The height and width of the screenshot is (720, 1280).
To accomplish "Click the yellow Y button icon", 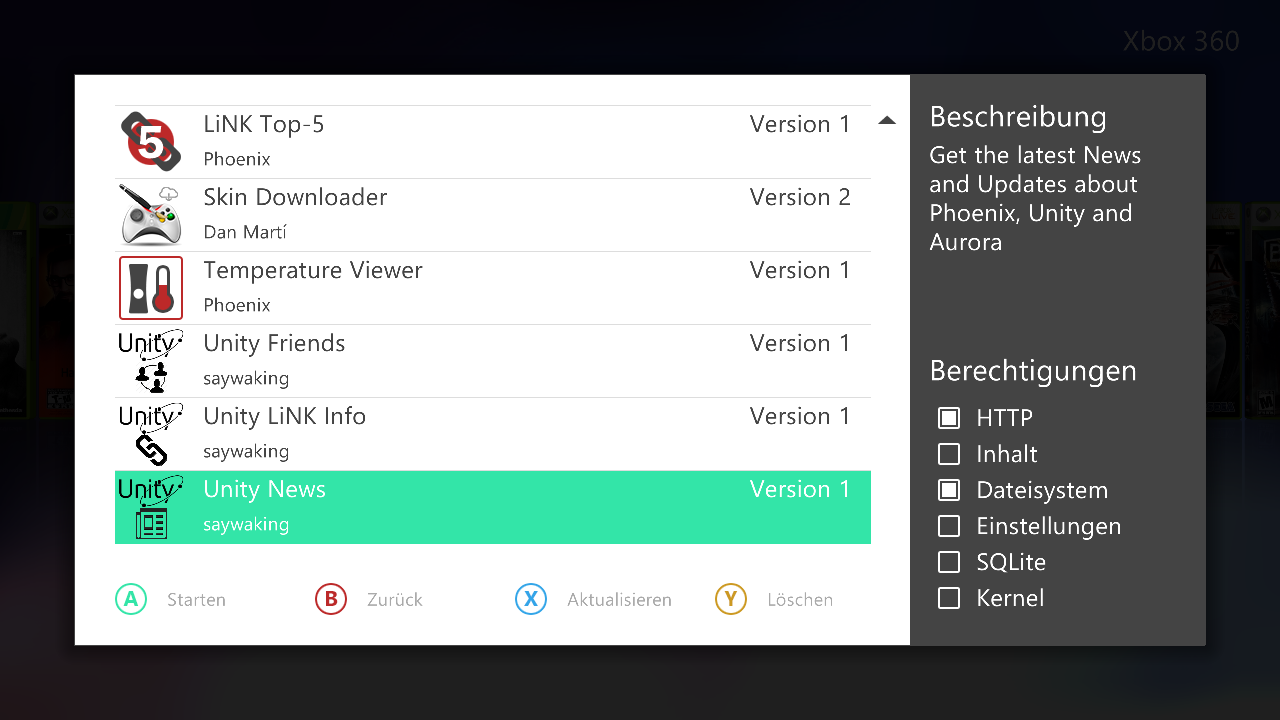I will click(731, 599).
